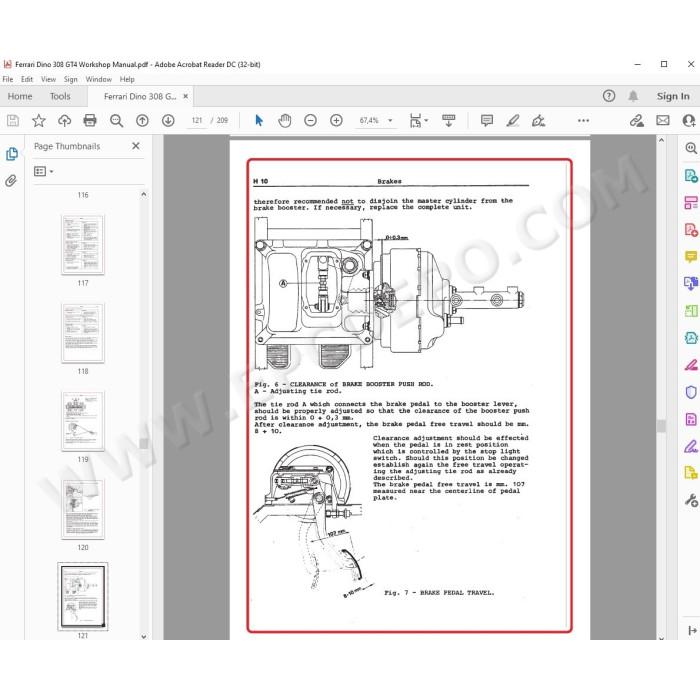Click the Print file icon
Screen dimensions: 700x700
[90, 121]
